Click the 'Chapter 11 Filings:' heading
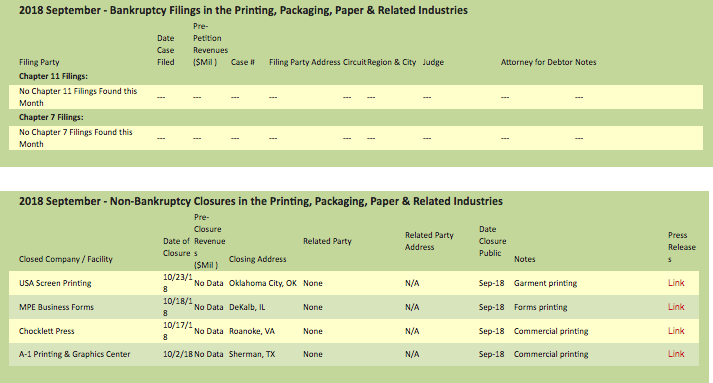The width and height of the screenshot is (713, 383). coord(53,76)
